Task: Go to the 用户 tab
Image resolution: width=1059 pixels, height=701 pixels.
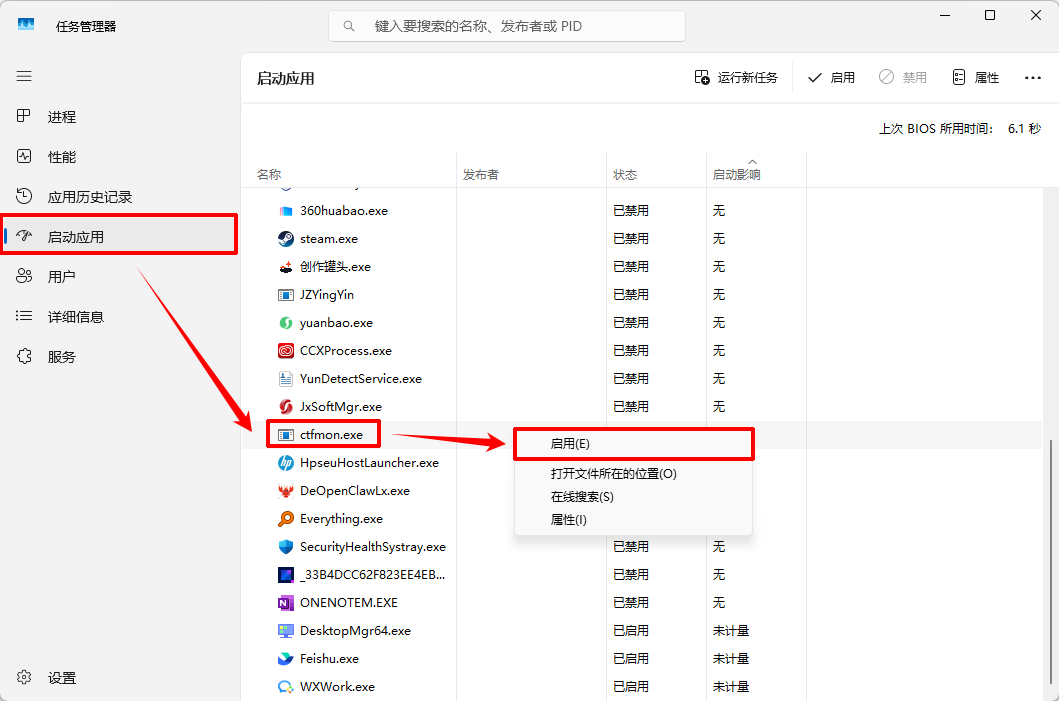Action: pos(120,276)
